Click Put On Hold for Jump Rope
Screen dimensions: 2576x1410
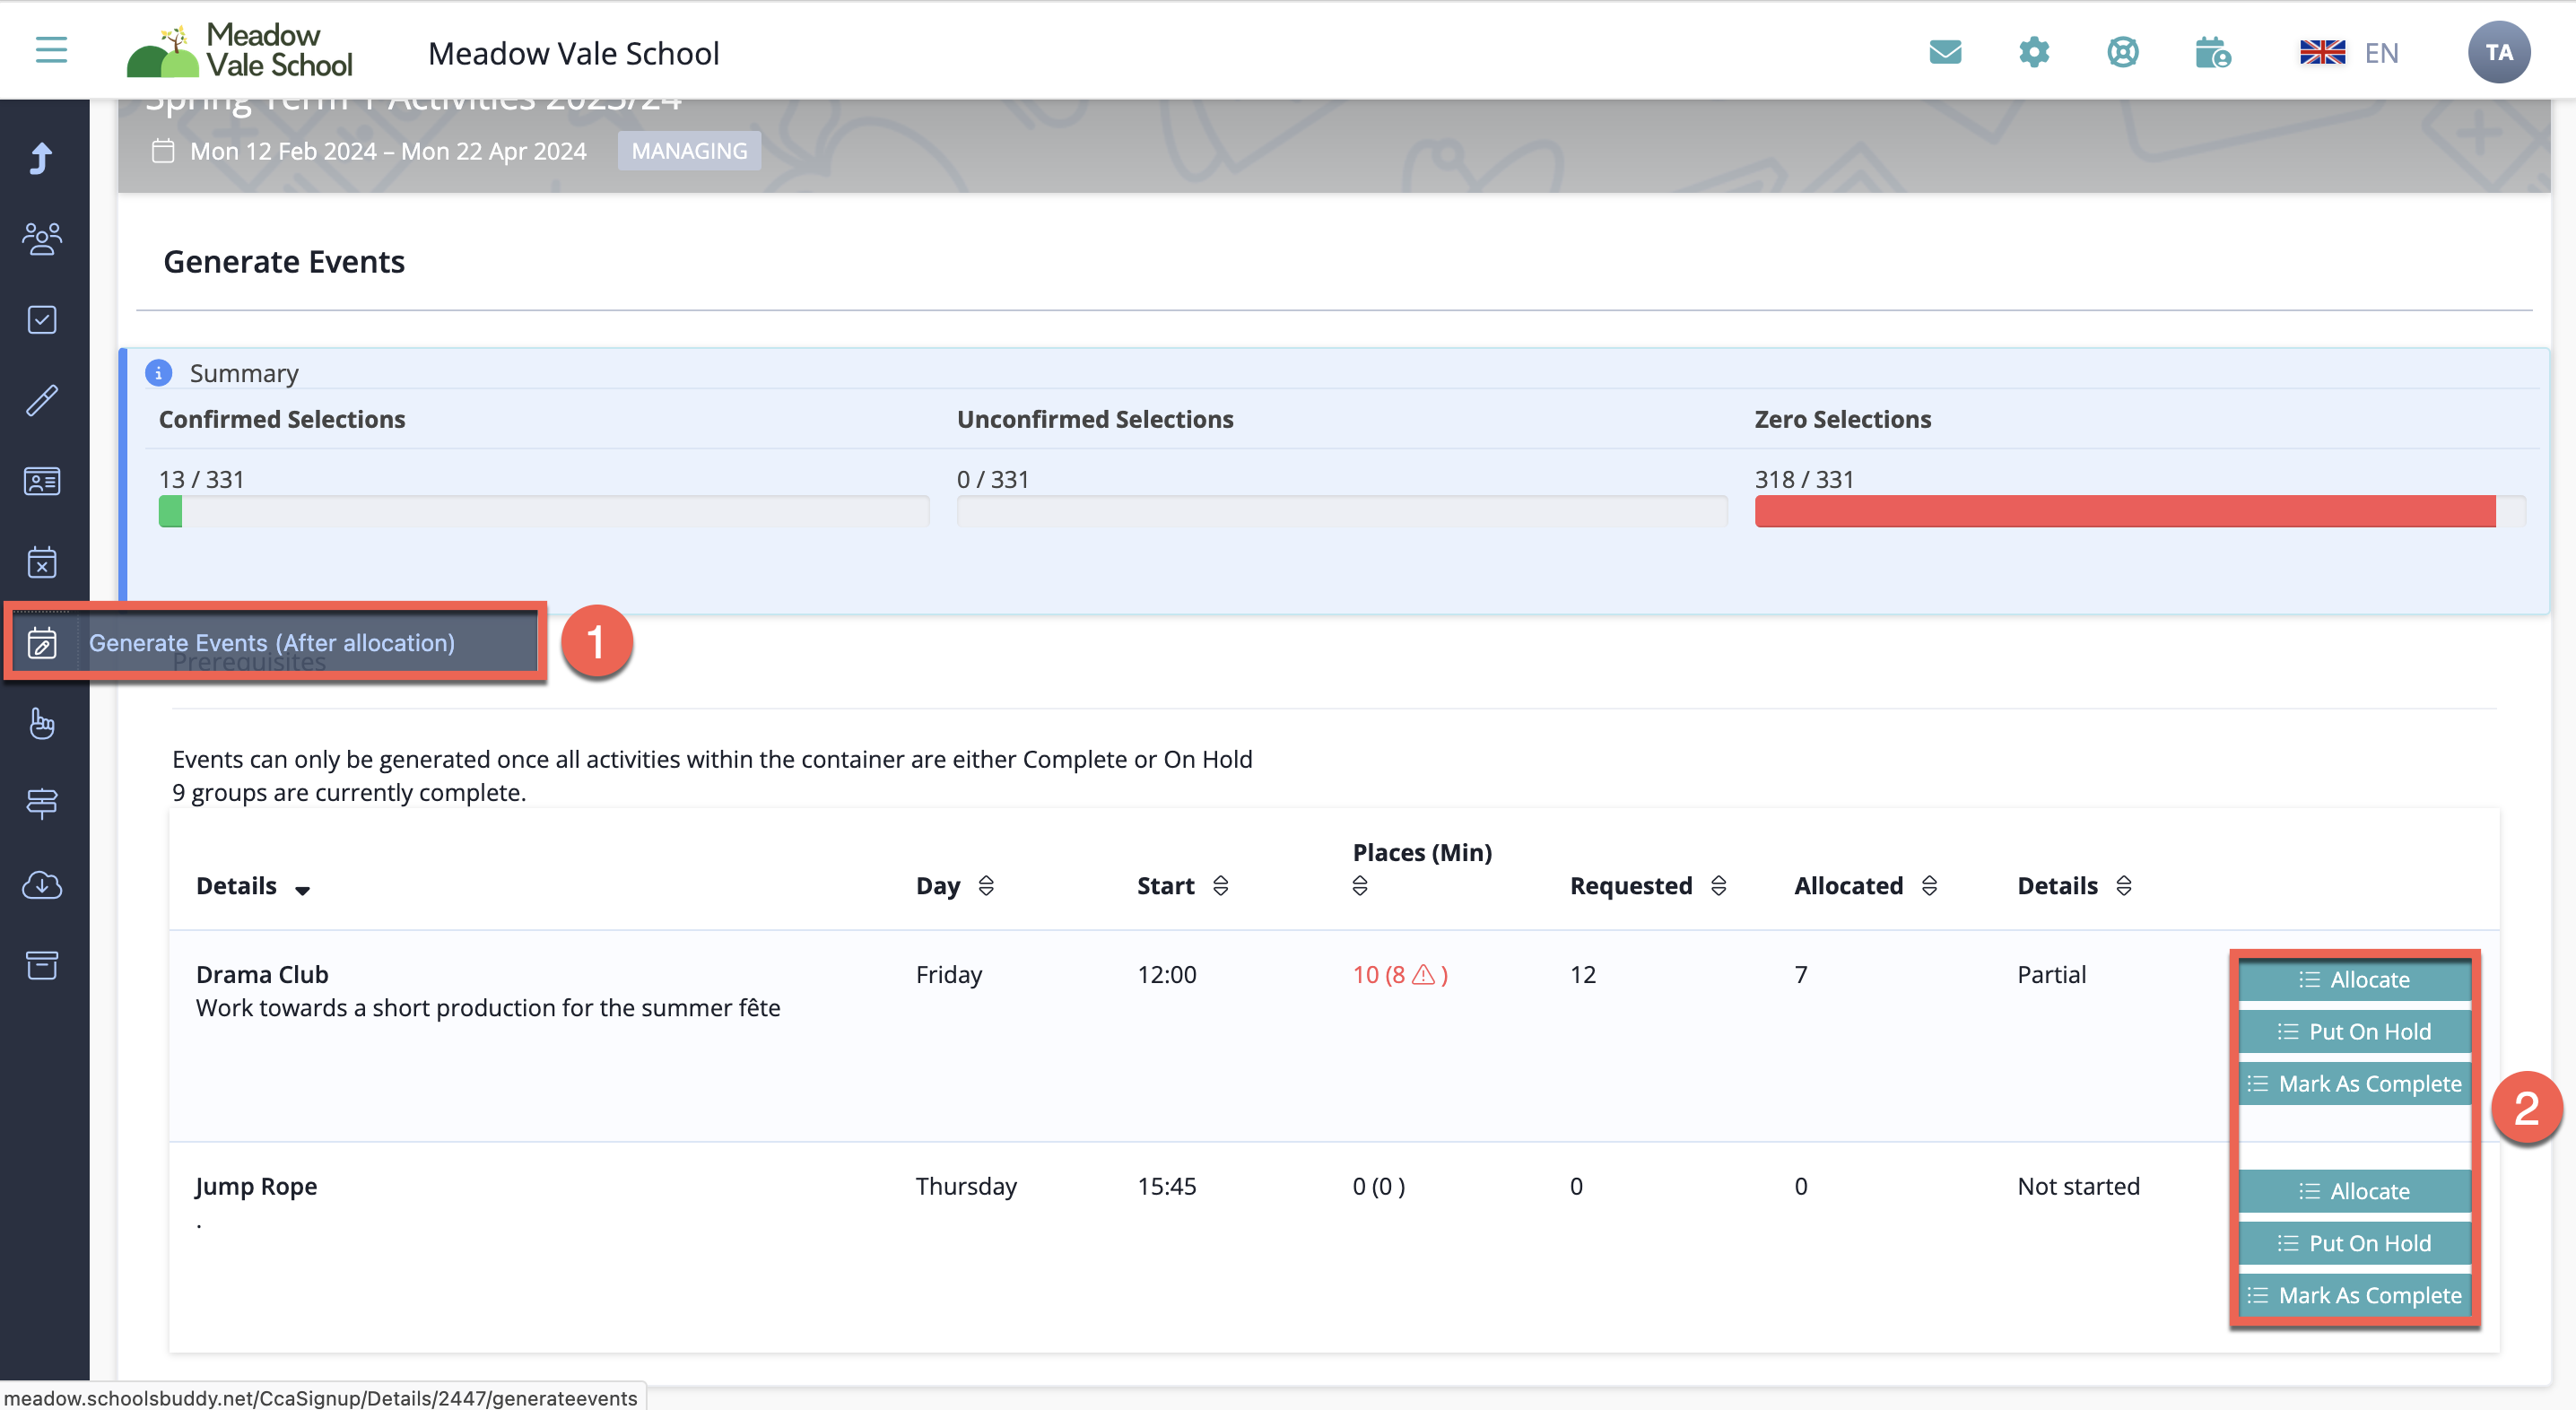coord(2355,1243)
